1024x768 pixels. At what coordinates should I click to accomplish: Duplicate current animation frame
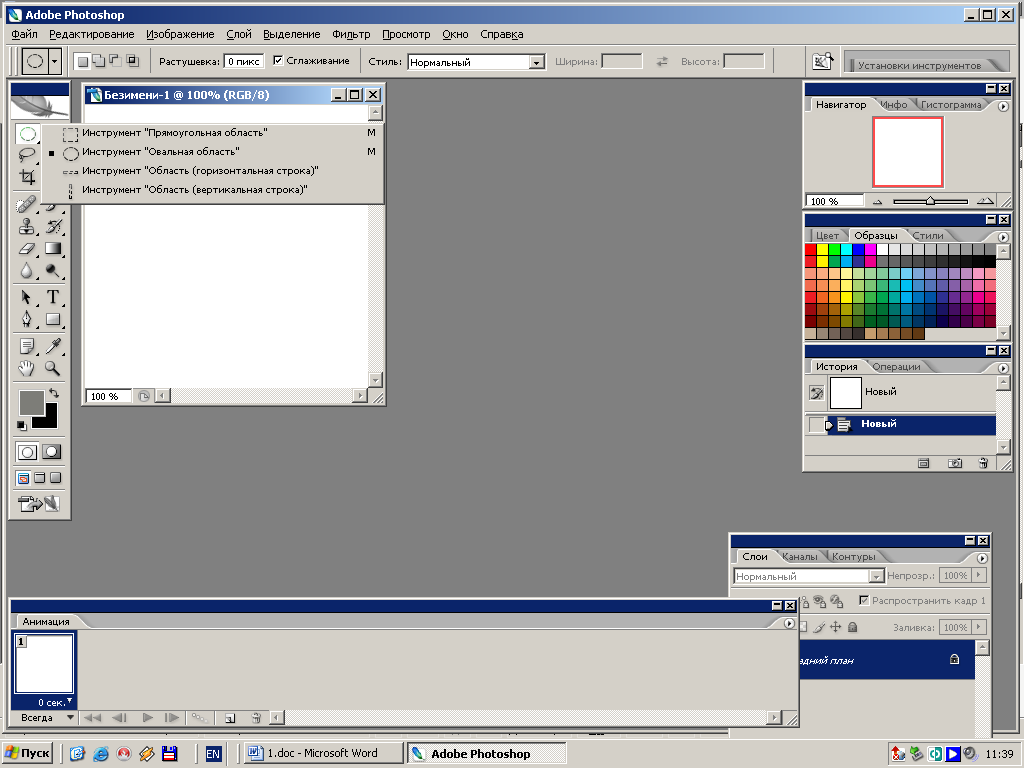(x=230, y=718)
